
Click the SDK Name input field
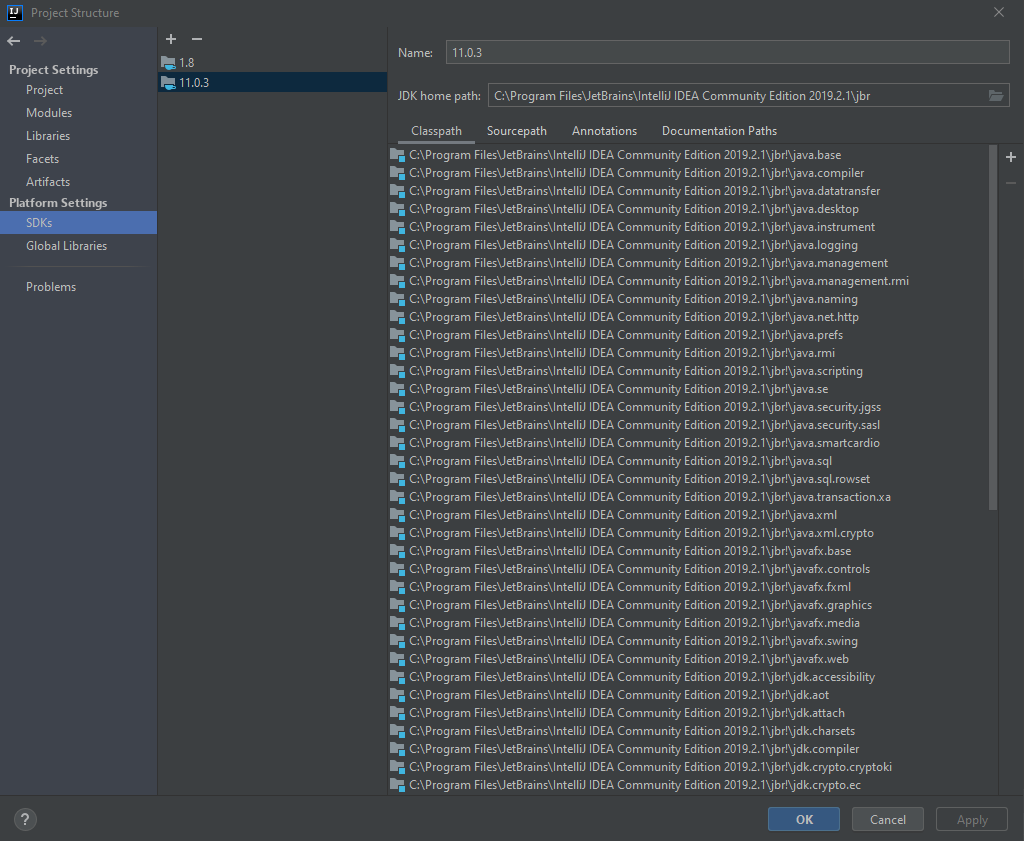coord(728,52)
